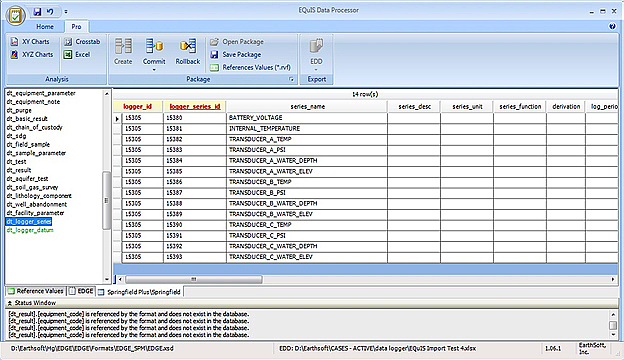Sort by series_name column header
This screenshot has height=360, width=624.
[x=307, y=107]
